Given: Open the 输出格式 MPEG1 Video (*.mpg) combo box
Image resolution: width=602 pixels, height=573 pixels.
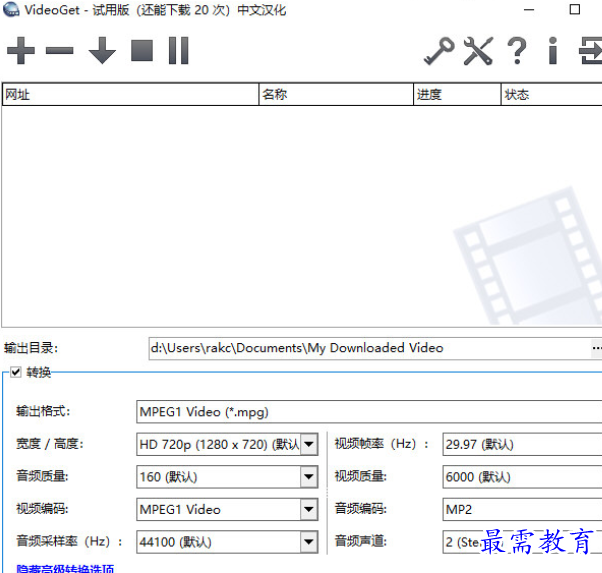Looking at the screenshot, I should click(369, 412).
